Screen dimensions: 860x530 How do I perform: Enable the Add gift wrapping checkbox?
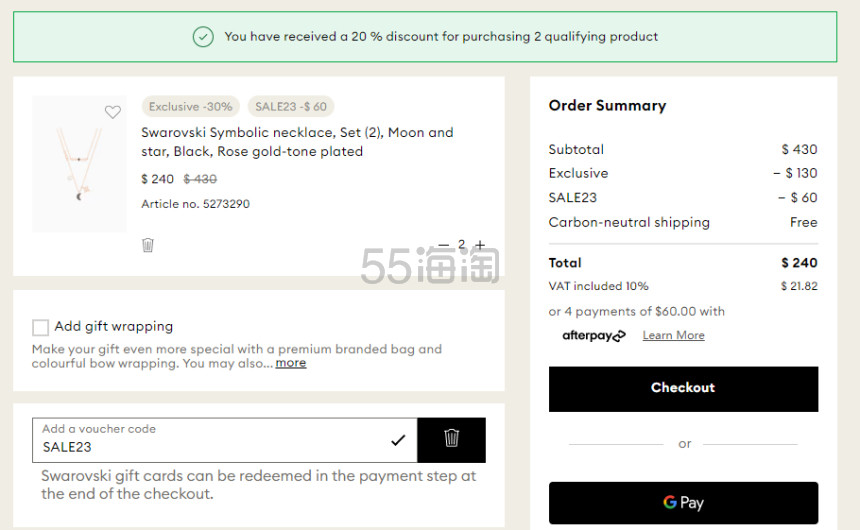[x=40, y=328]
